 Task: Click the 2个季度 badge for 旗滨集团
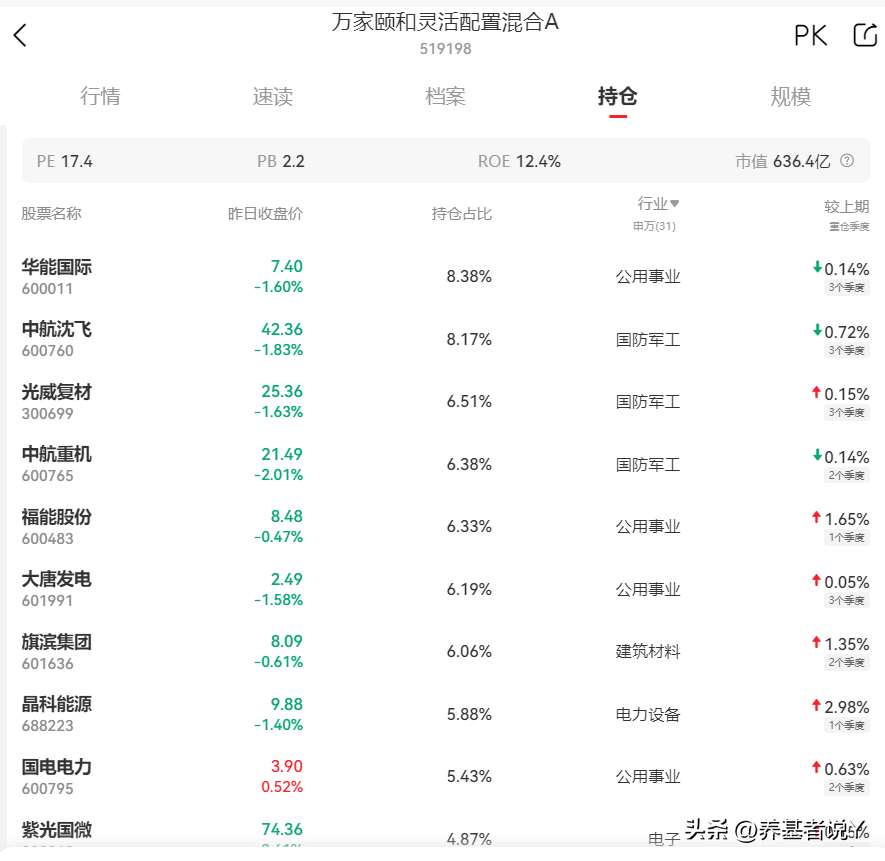pos(847,662)
